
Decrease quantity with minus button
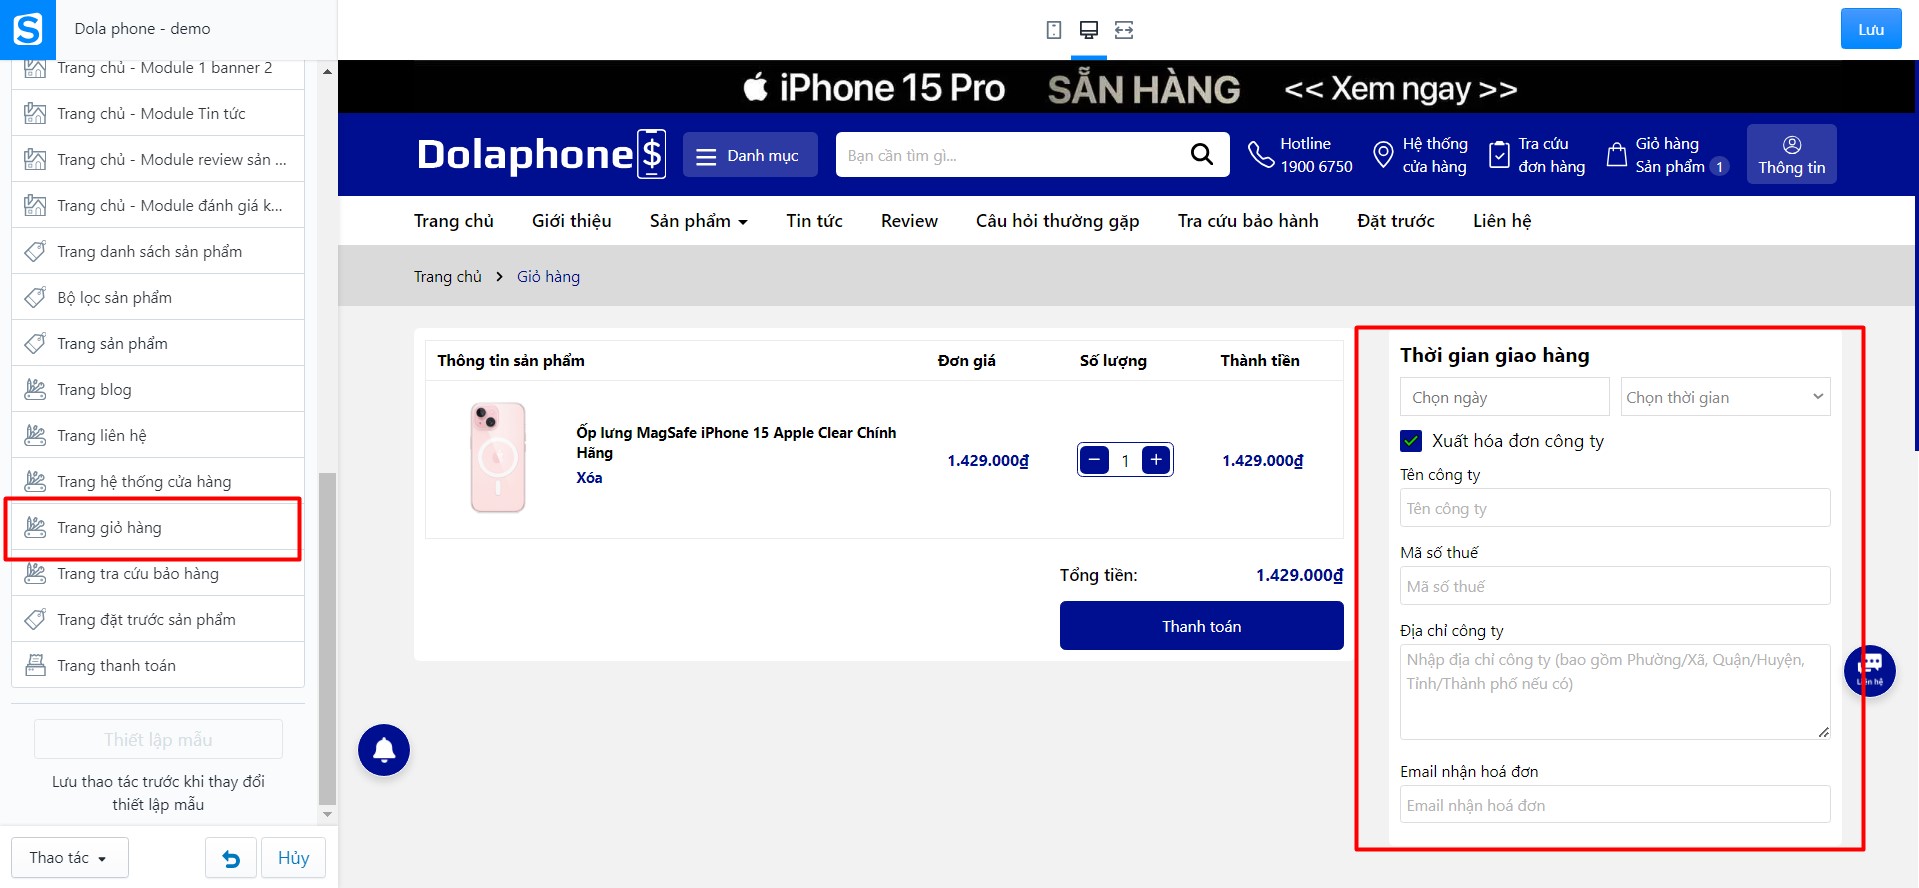(x=1095, y=460)
